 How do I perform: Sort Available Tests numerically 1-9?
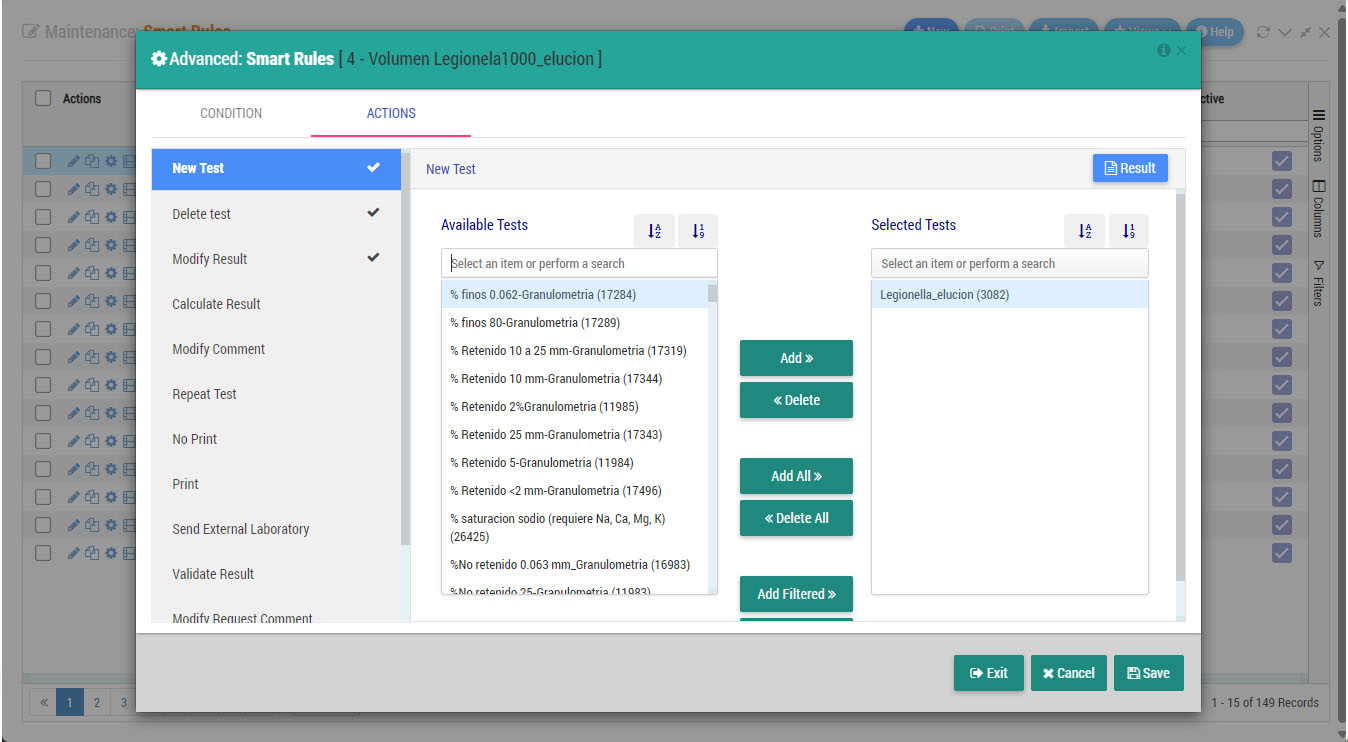698,231
